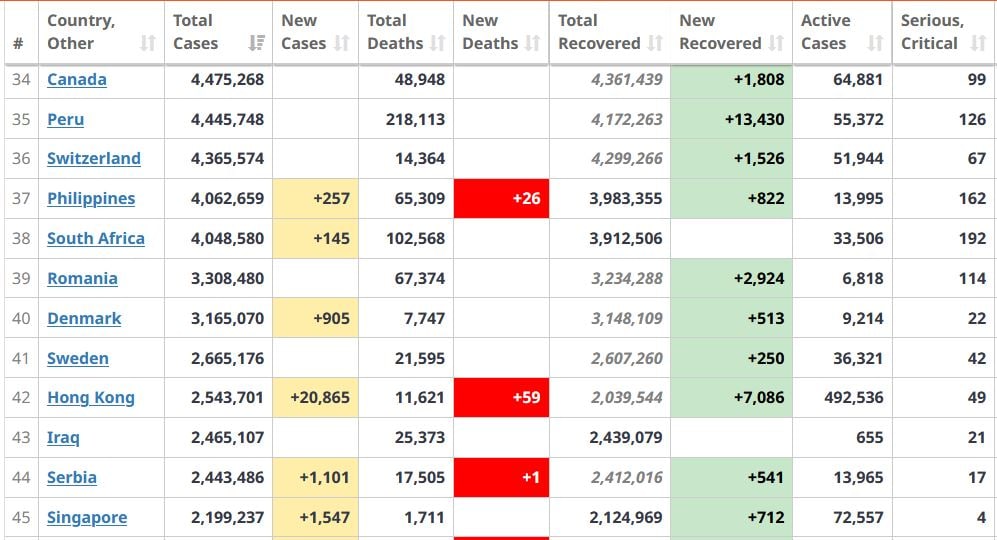Select Singapore total deaths 1,711
This screenshot has height=540, width=997.
click(424, 518)
